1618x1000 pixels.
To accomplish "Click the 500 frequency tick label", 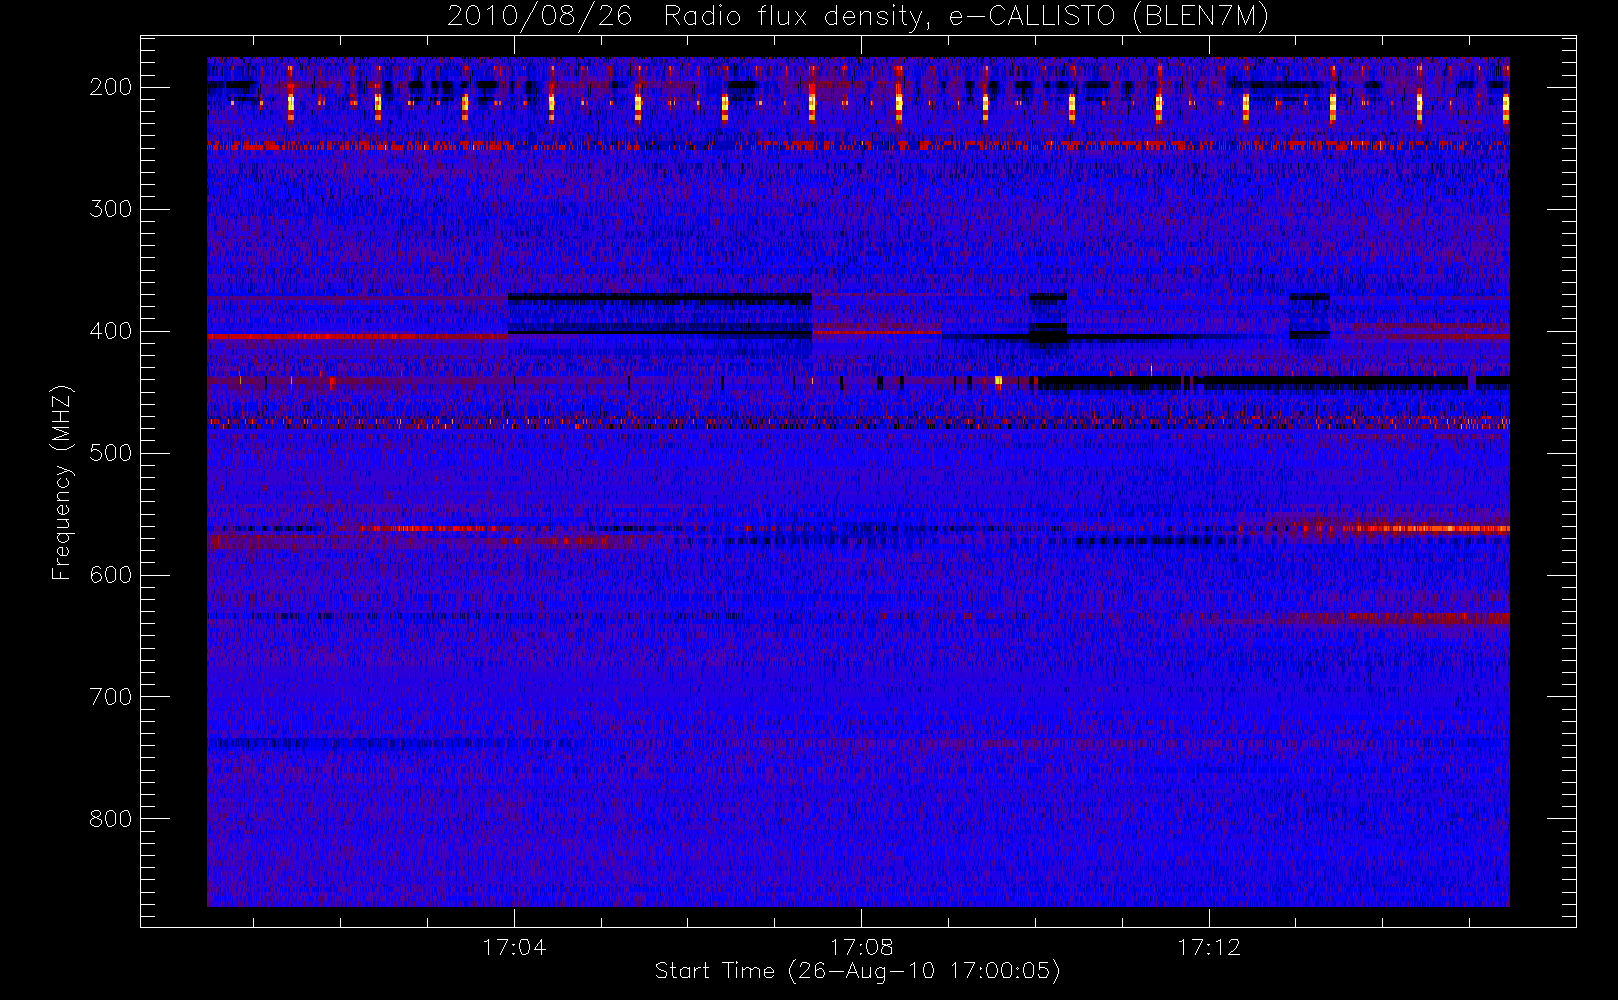I will click(x=110, y=453).
